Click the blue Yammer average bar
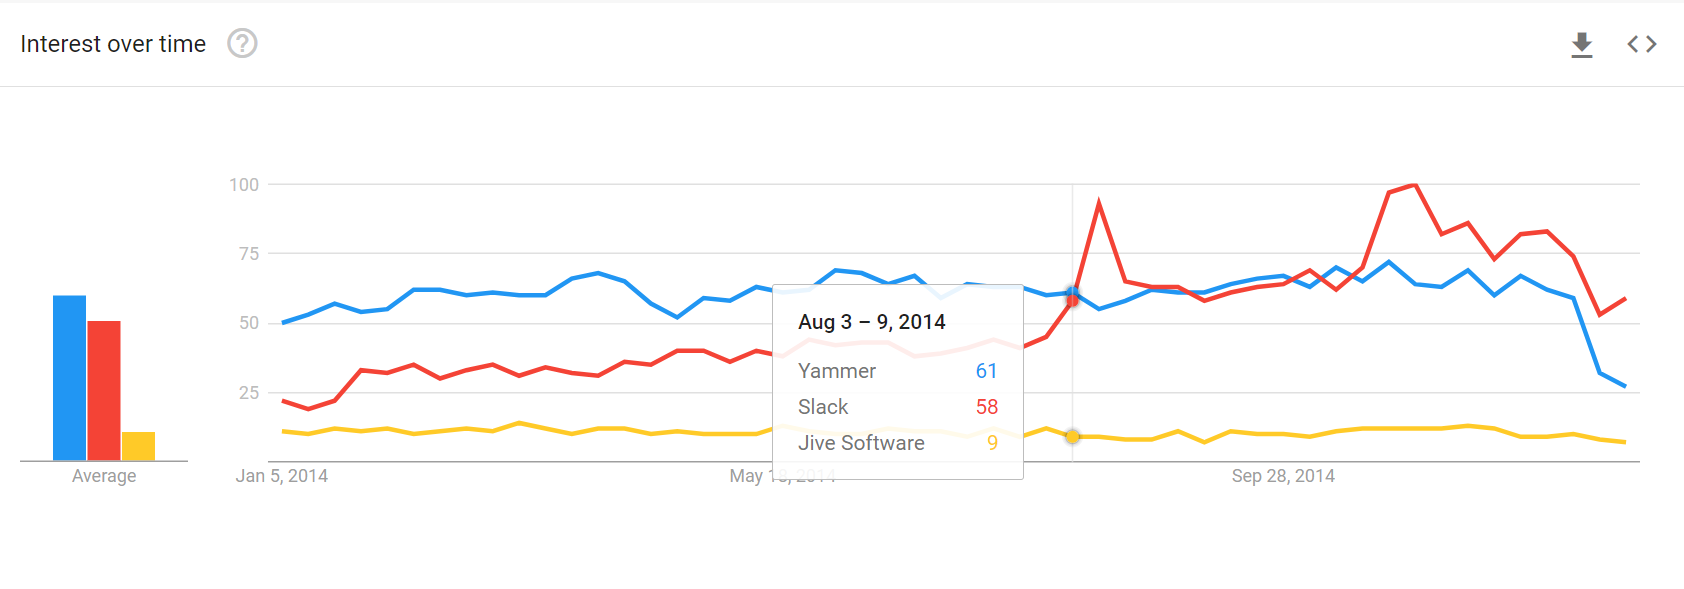This screenshot has width=1684, height=589. [69, 378]
